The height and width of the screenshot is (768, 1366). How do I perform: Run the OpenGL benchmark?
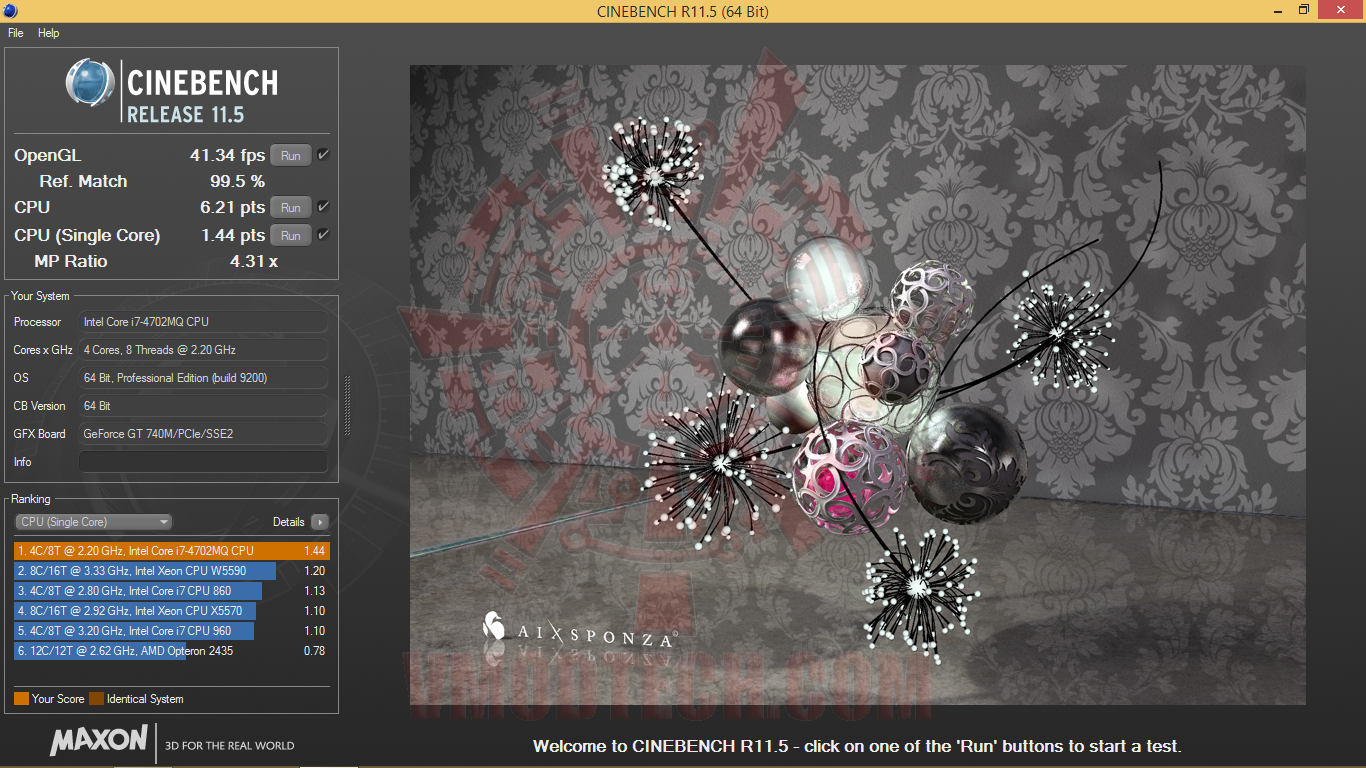click(x=291, y=155)
